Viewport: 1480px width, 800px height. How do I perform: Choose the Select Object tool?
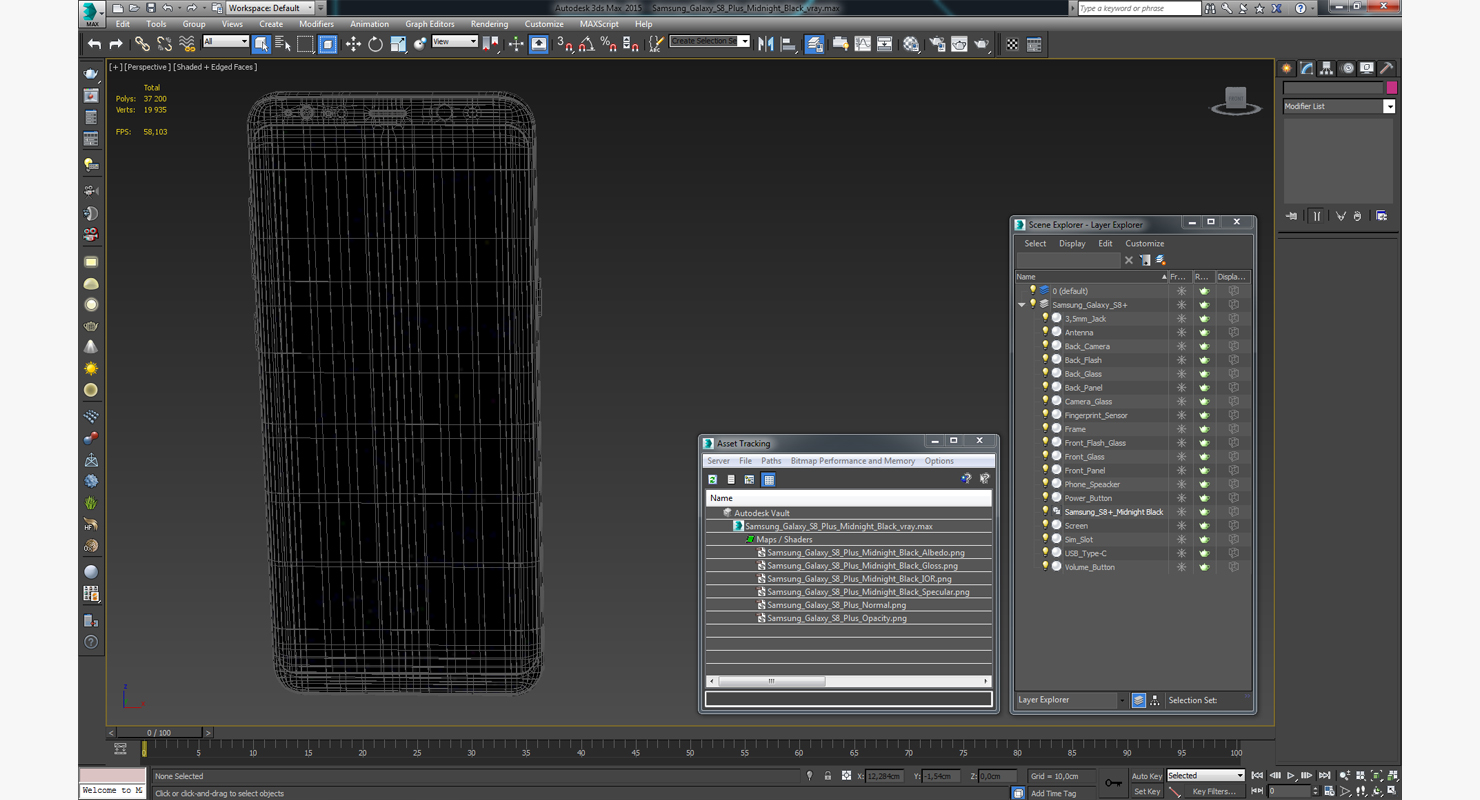tap(261, 44)
